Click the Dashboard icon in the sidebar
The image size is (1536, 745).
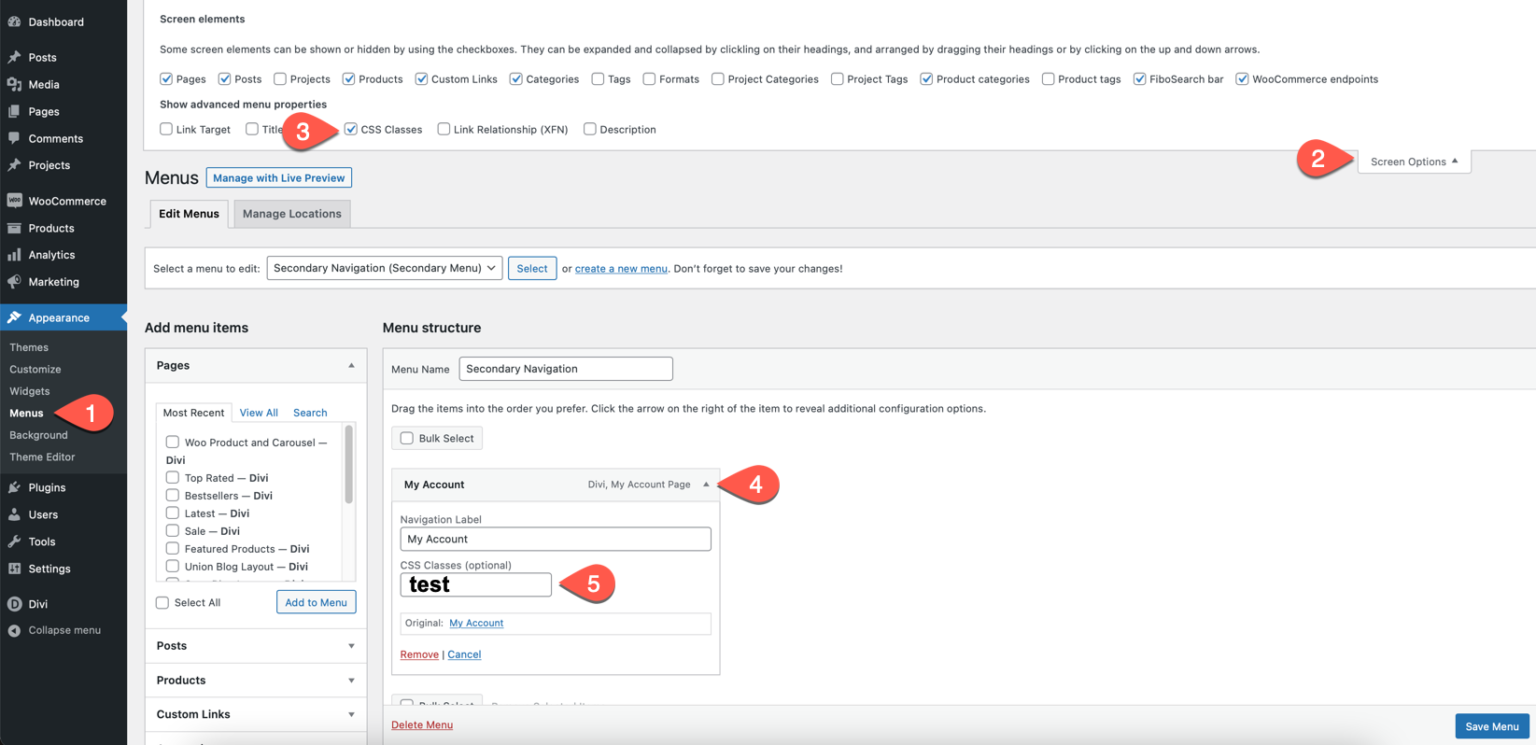(x=14, y=22)
